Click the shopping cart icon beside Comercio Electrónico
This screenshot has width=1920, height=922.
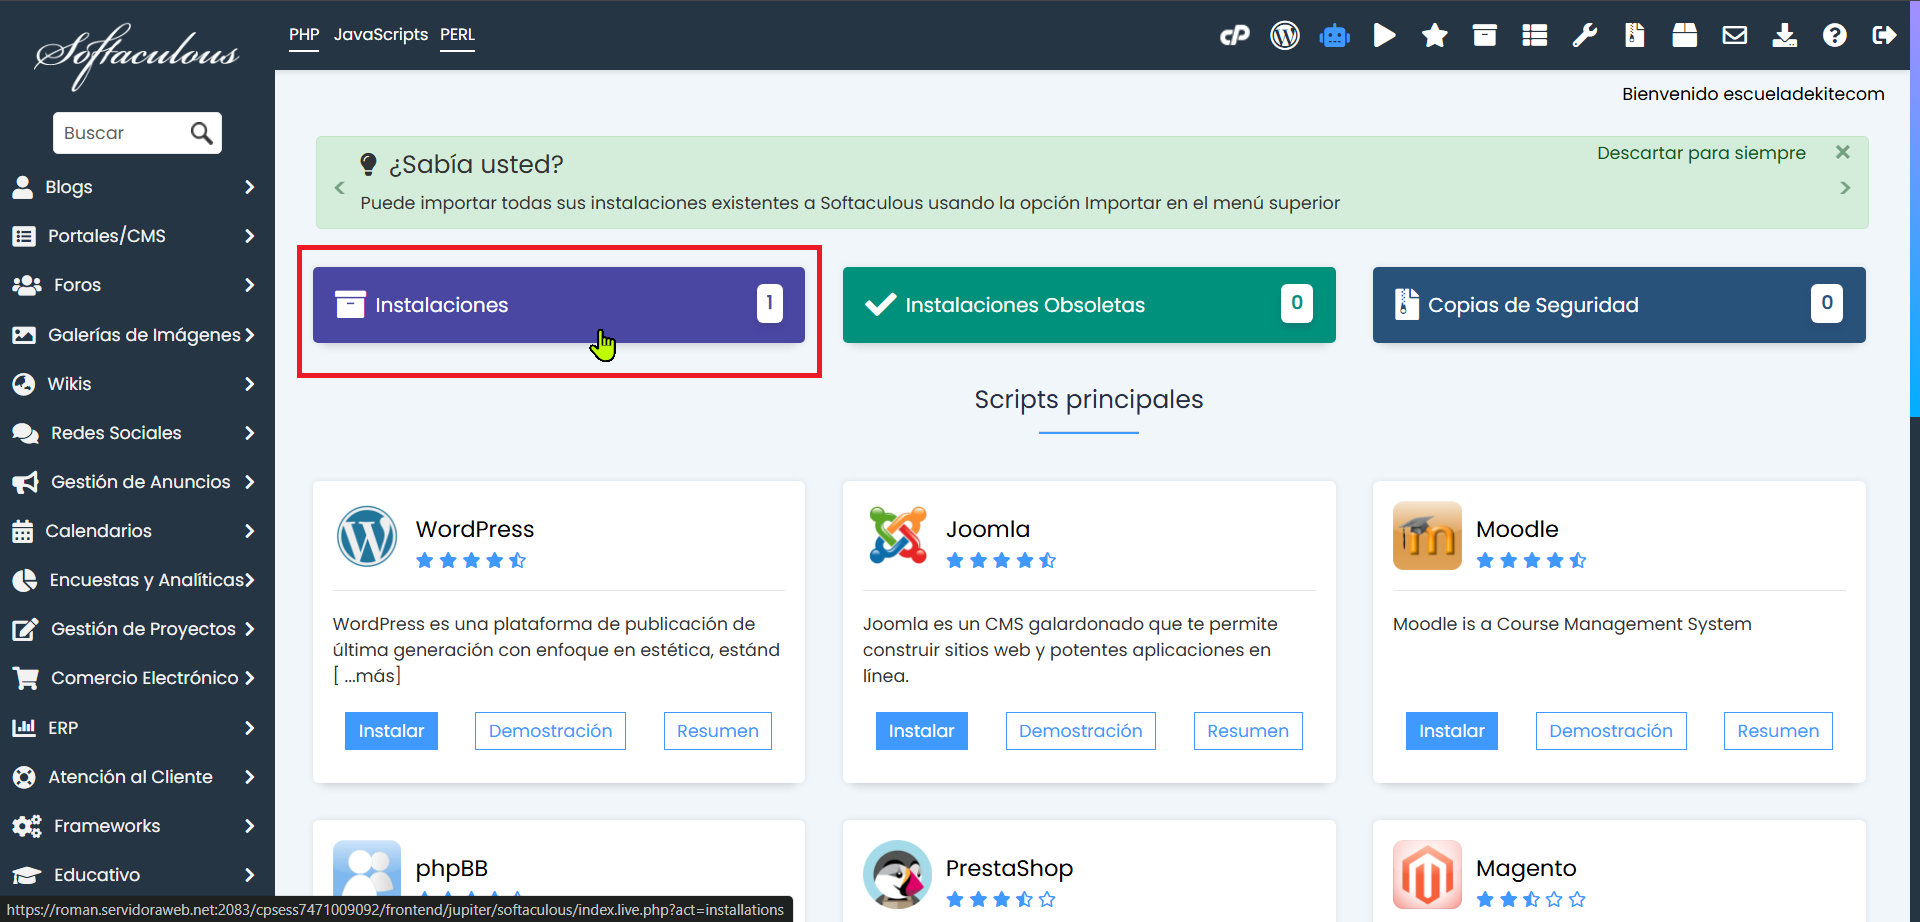(25, 679)
